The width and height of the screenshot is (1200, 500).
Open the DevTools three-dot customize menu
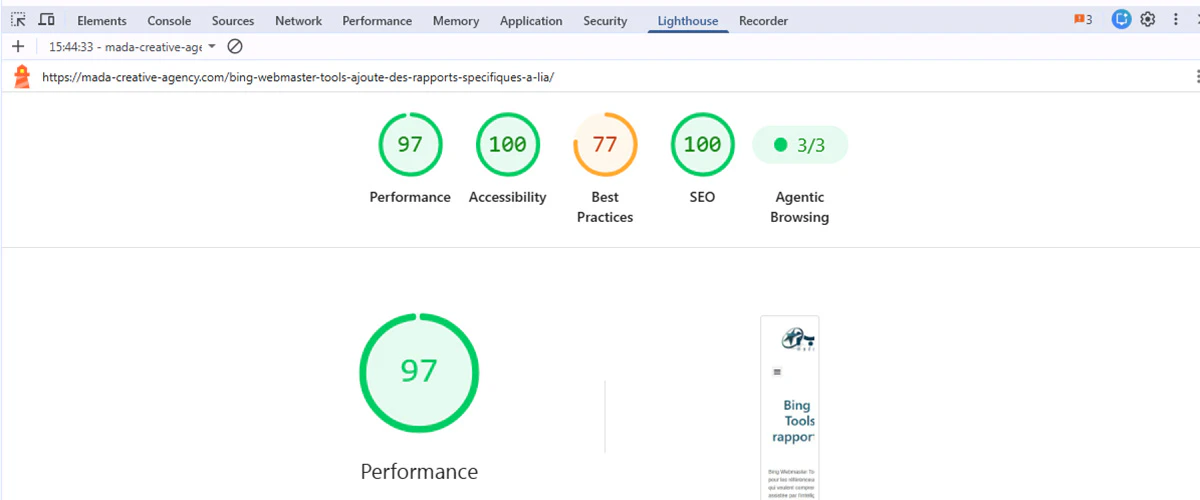(x=1176, y=19)
